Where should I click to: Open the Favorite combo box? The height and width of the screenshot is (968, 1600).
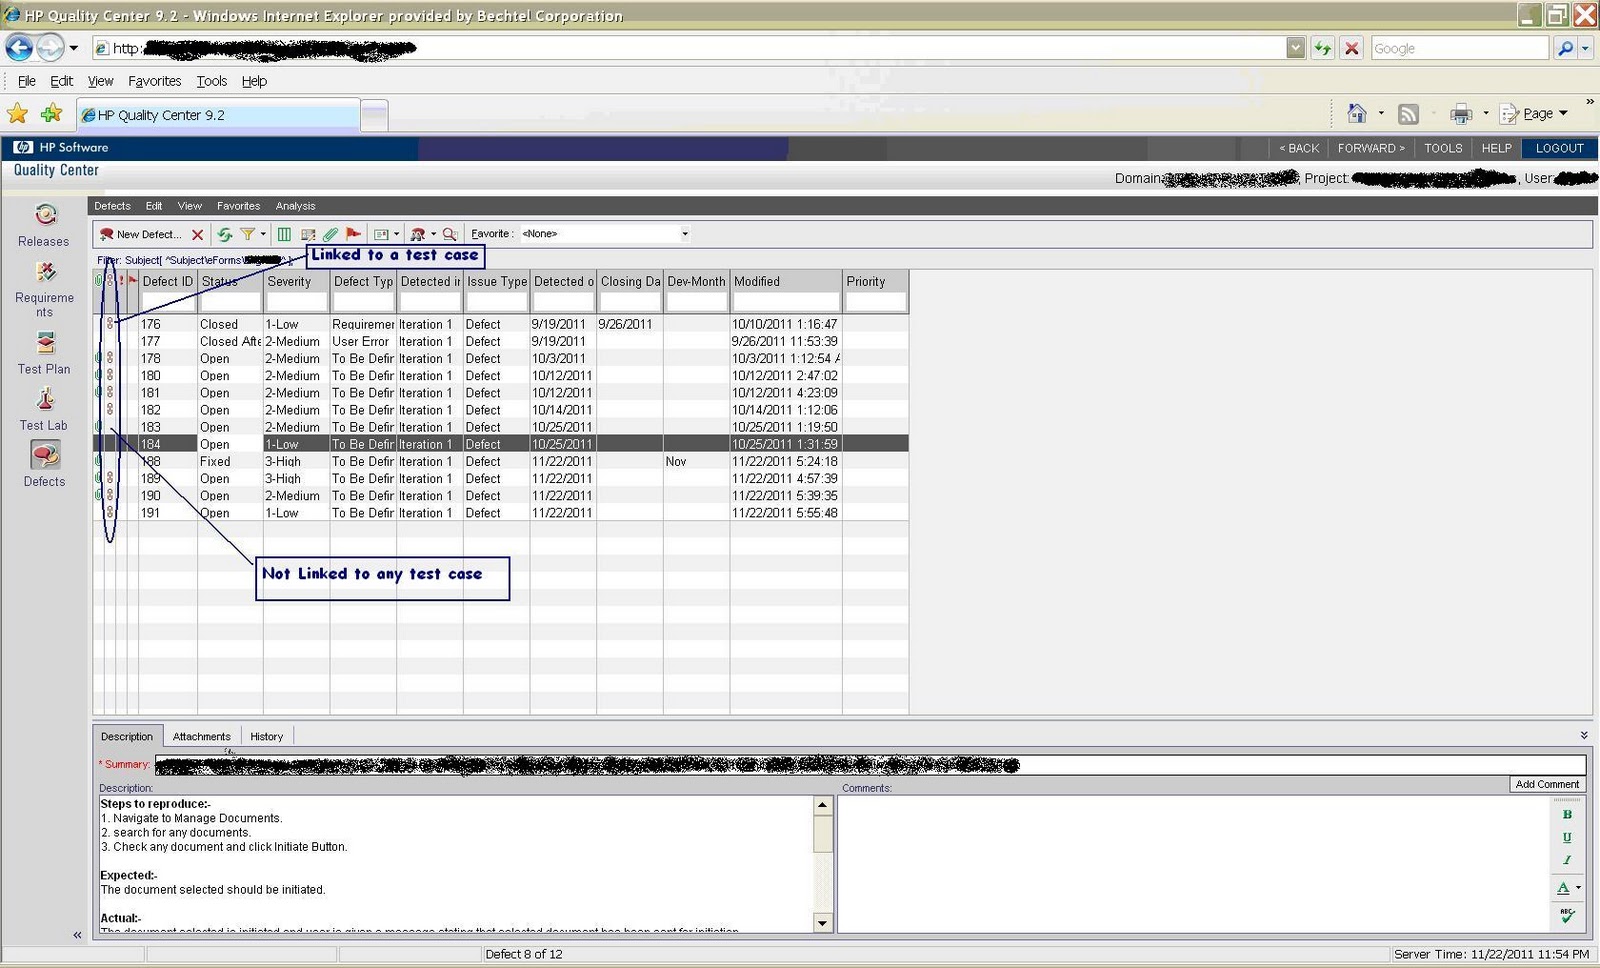tap(605, 233)
